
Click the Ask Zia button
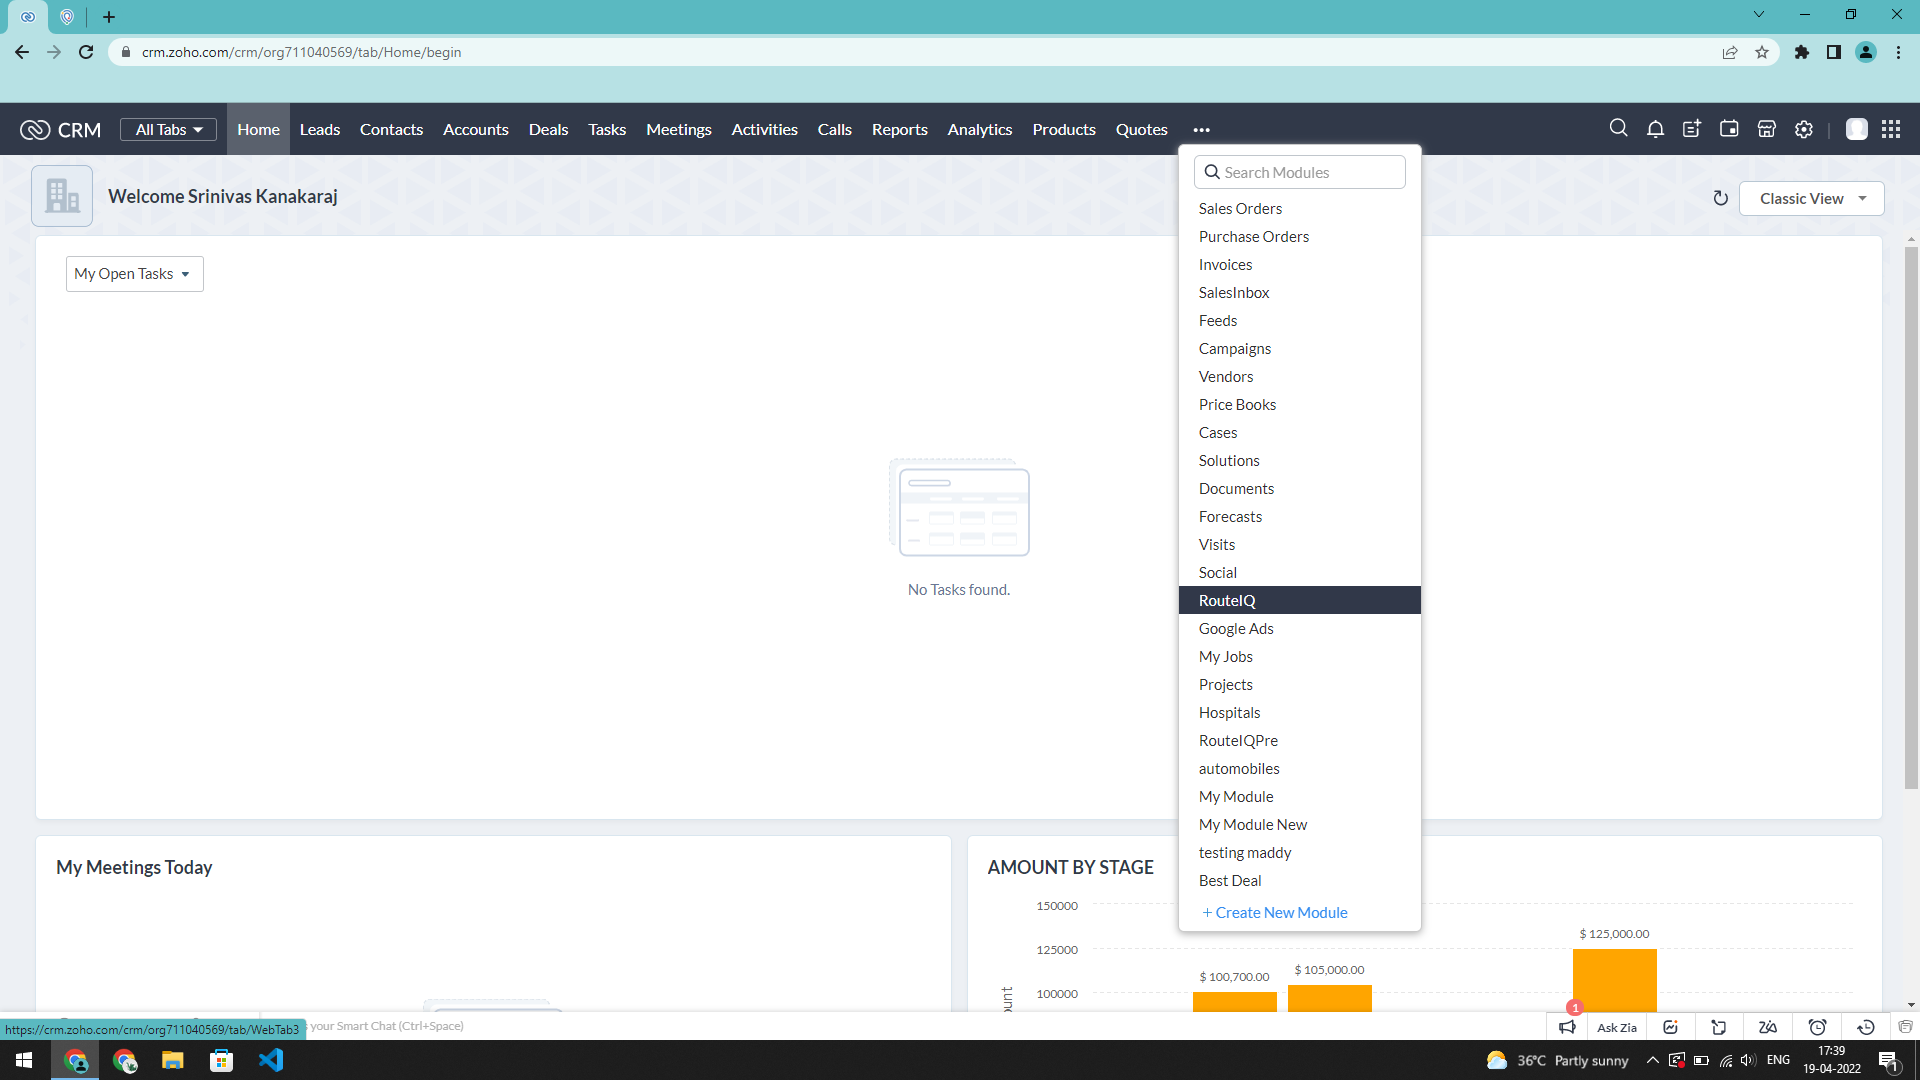pyautogui.click(x=1616, y=1027)
